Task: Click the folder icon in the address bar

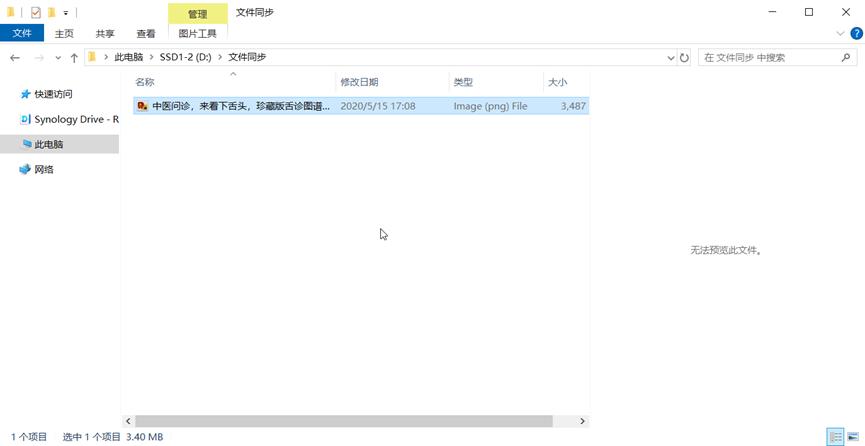Action: [92, 57]
